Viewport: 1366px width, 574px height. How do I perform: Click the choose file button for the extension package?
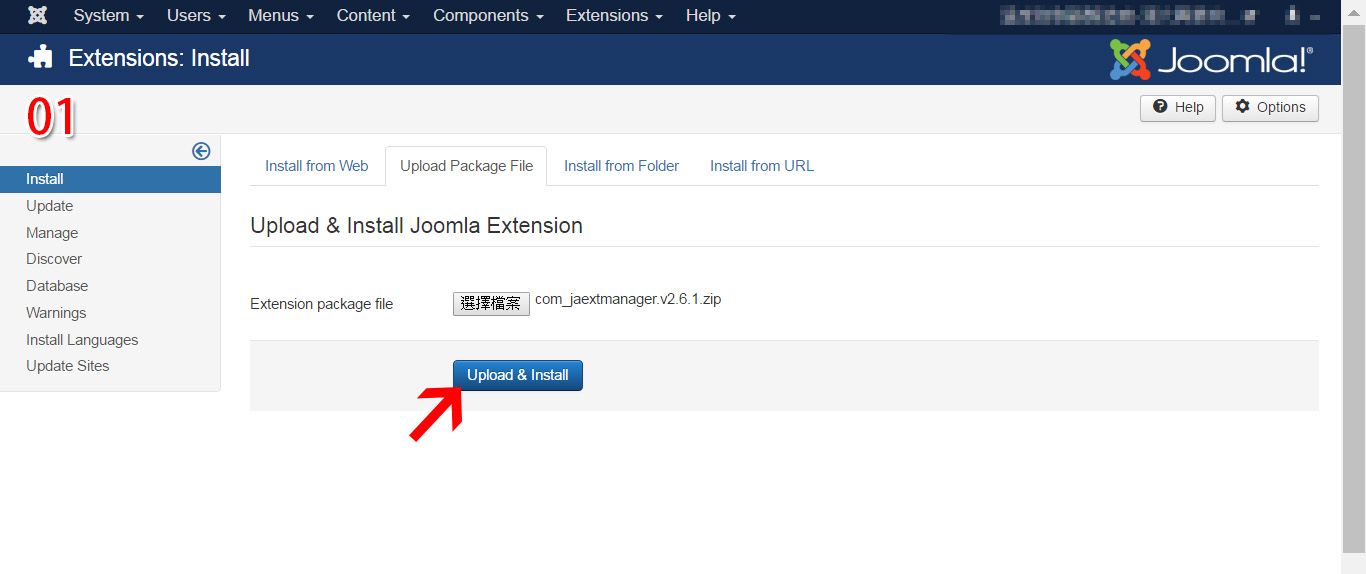(x=491, y=304)
